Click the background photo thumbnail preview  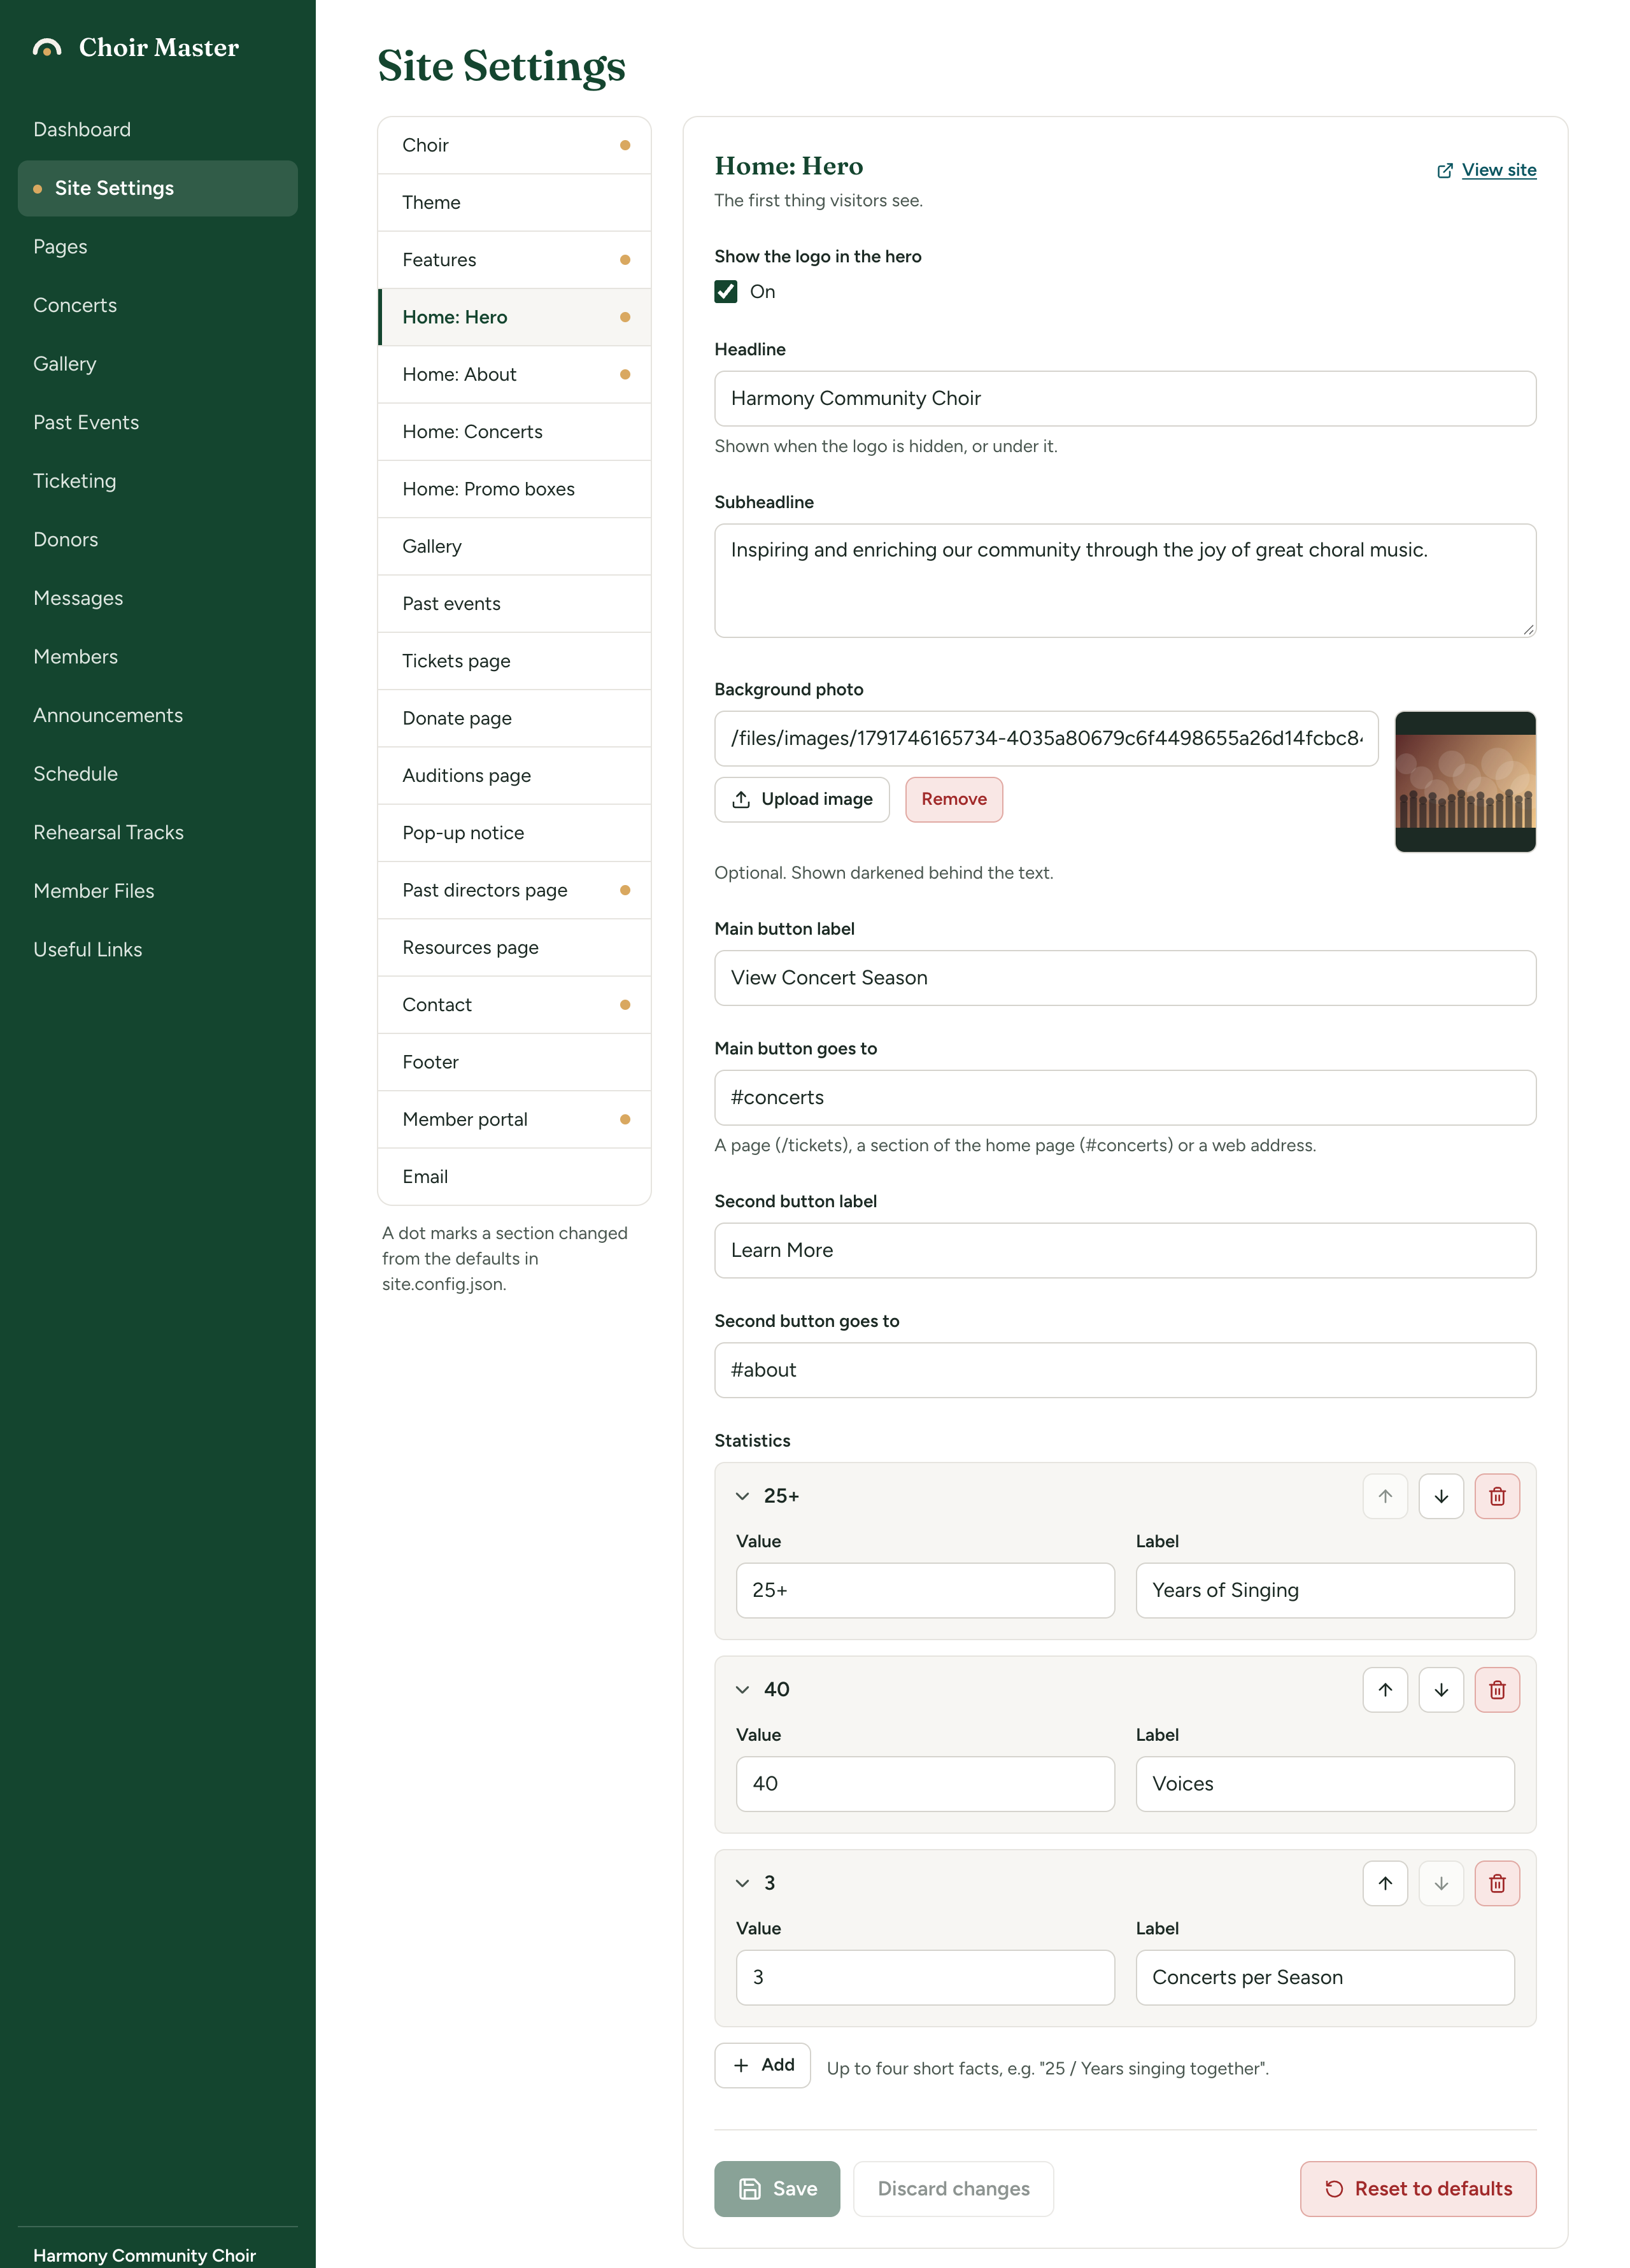[x=1465, y=782]
